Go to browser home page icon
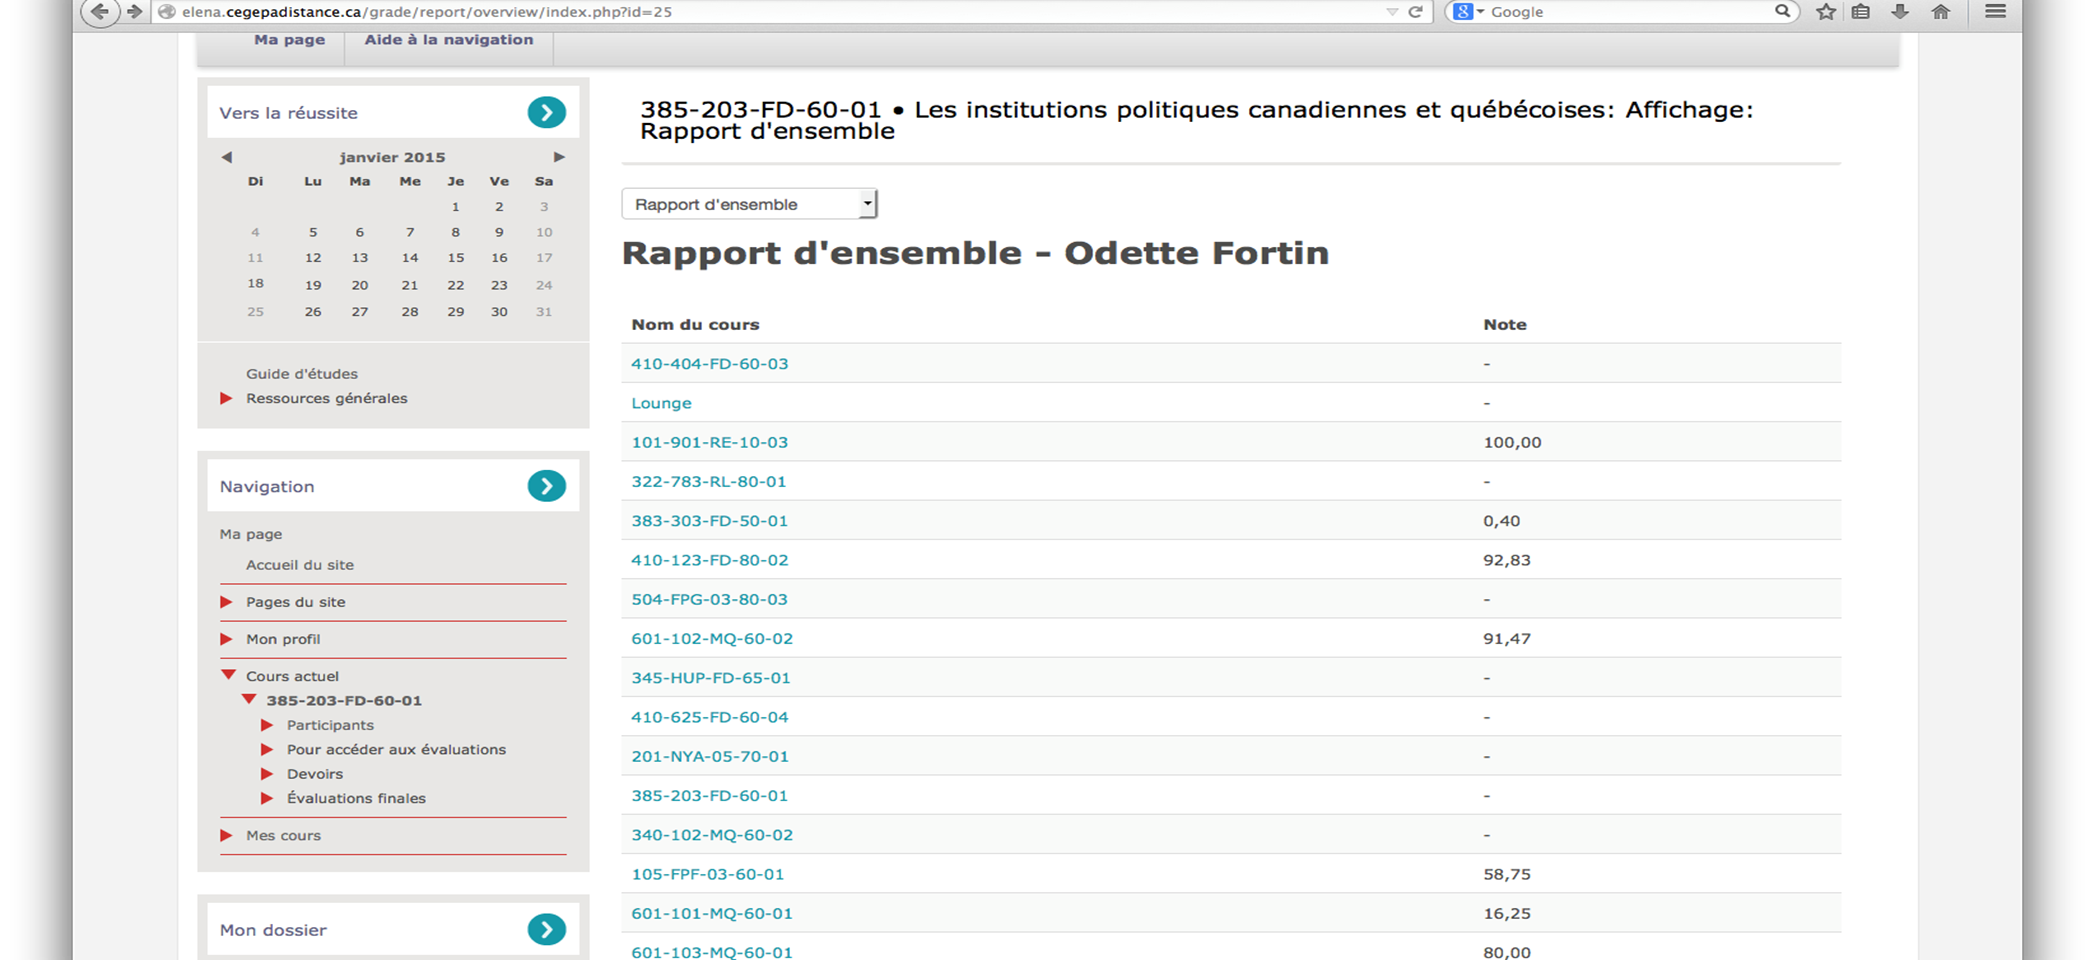 pyautogui.click(x=1941, y=12)
